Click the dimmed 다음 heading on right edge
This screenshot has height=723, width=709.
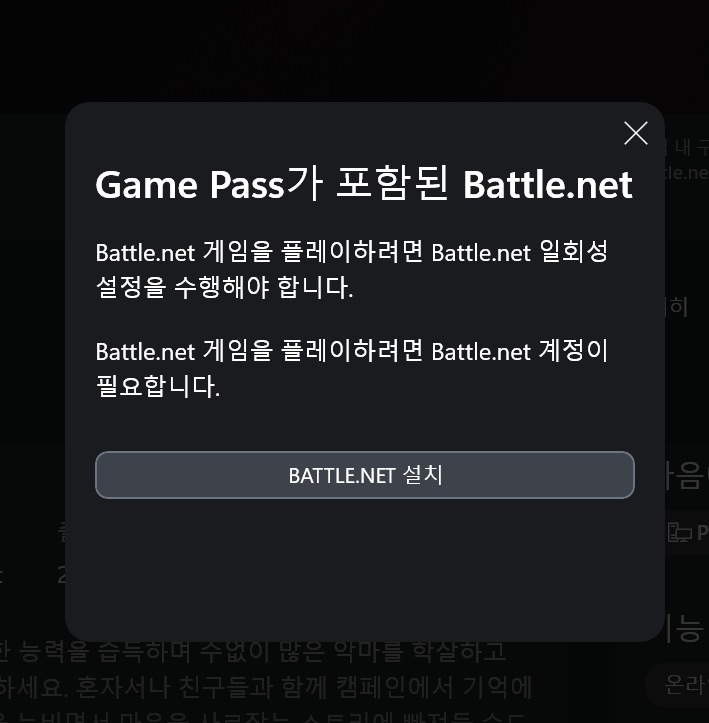click(x=687, y=476)
